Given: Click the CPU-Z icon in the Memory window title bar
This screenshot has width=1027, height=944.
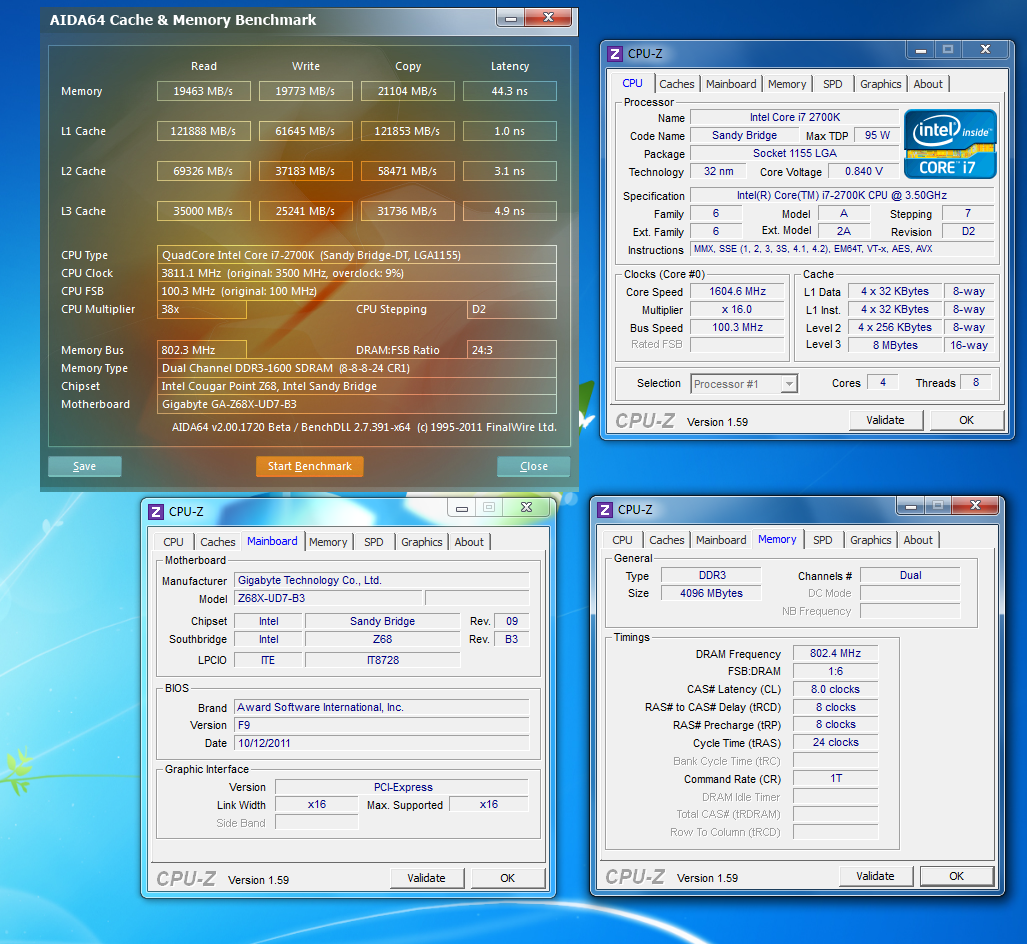Looking at the screenshot, I should click(605, 509).
